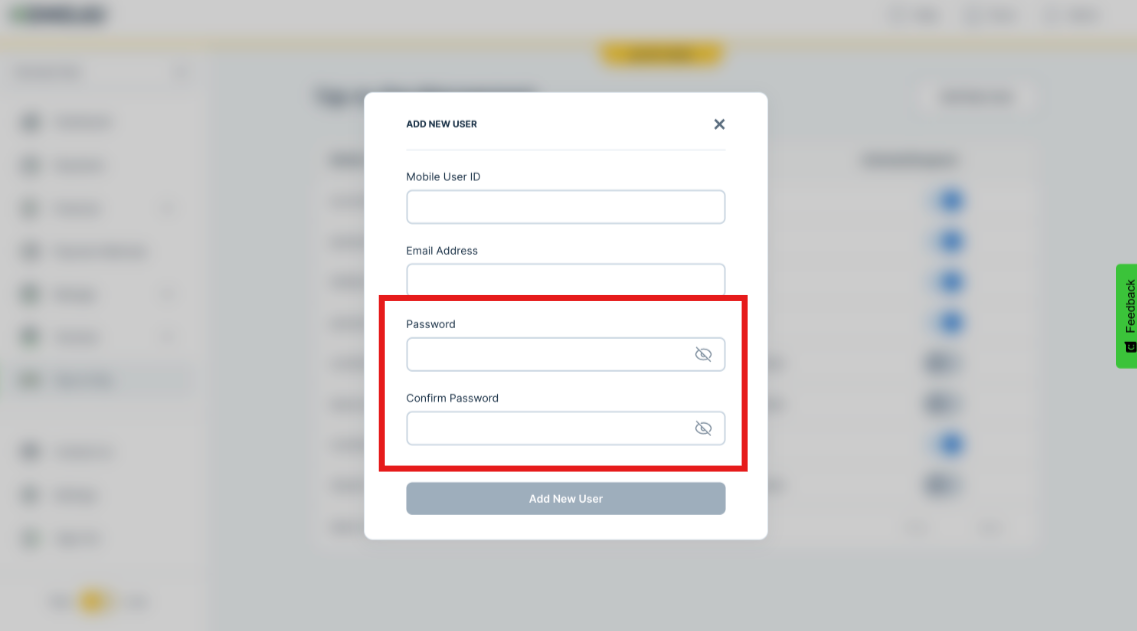The height and width of the screenshot is (631, 1137).
Task: Toggle visibility in the Confirm Password field
Action: [703, 428]
